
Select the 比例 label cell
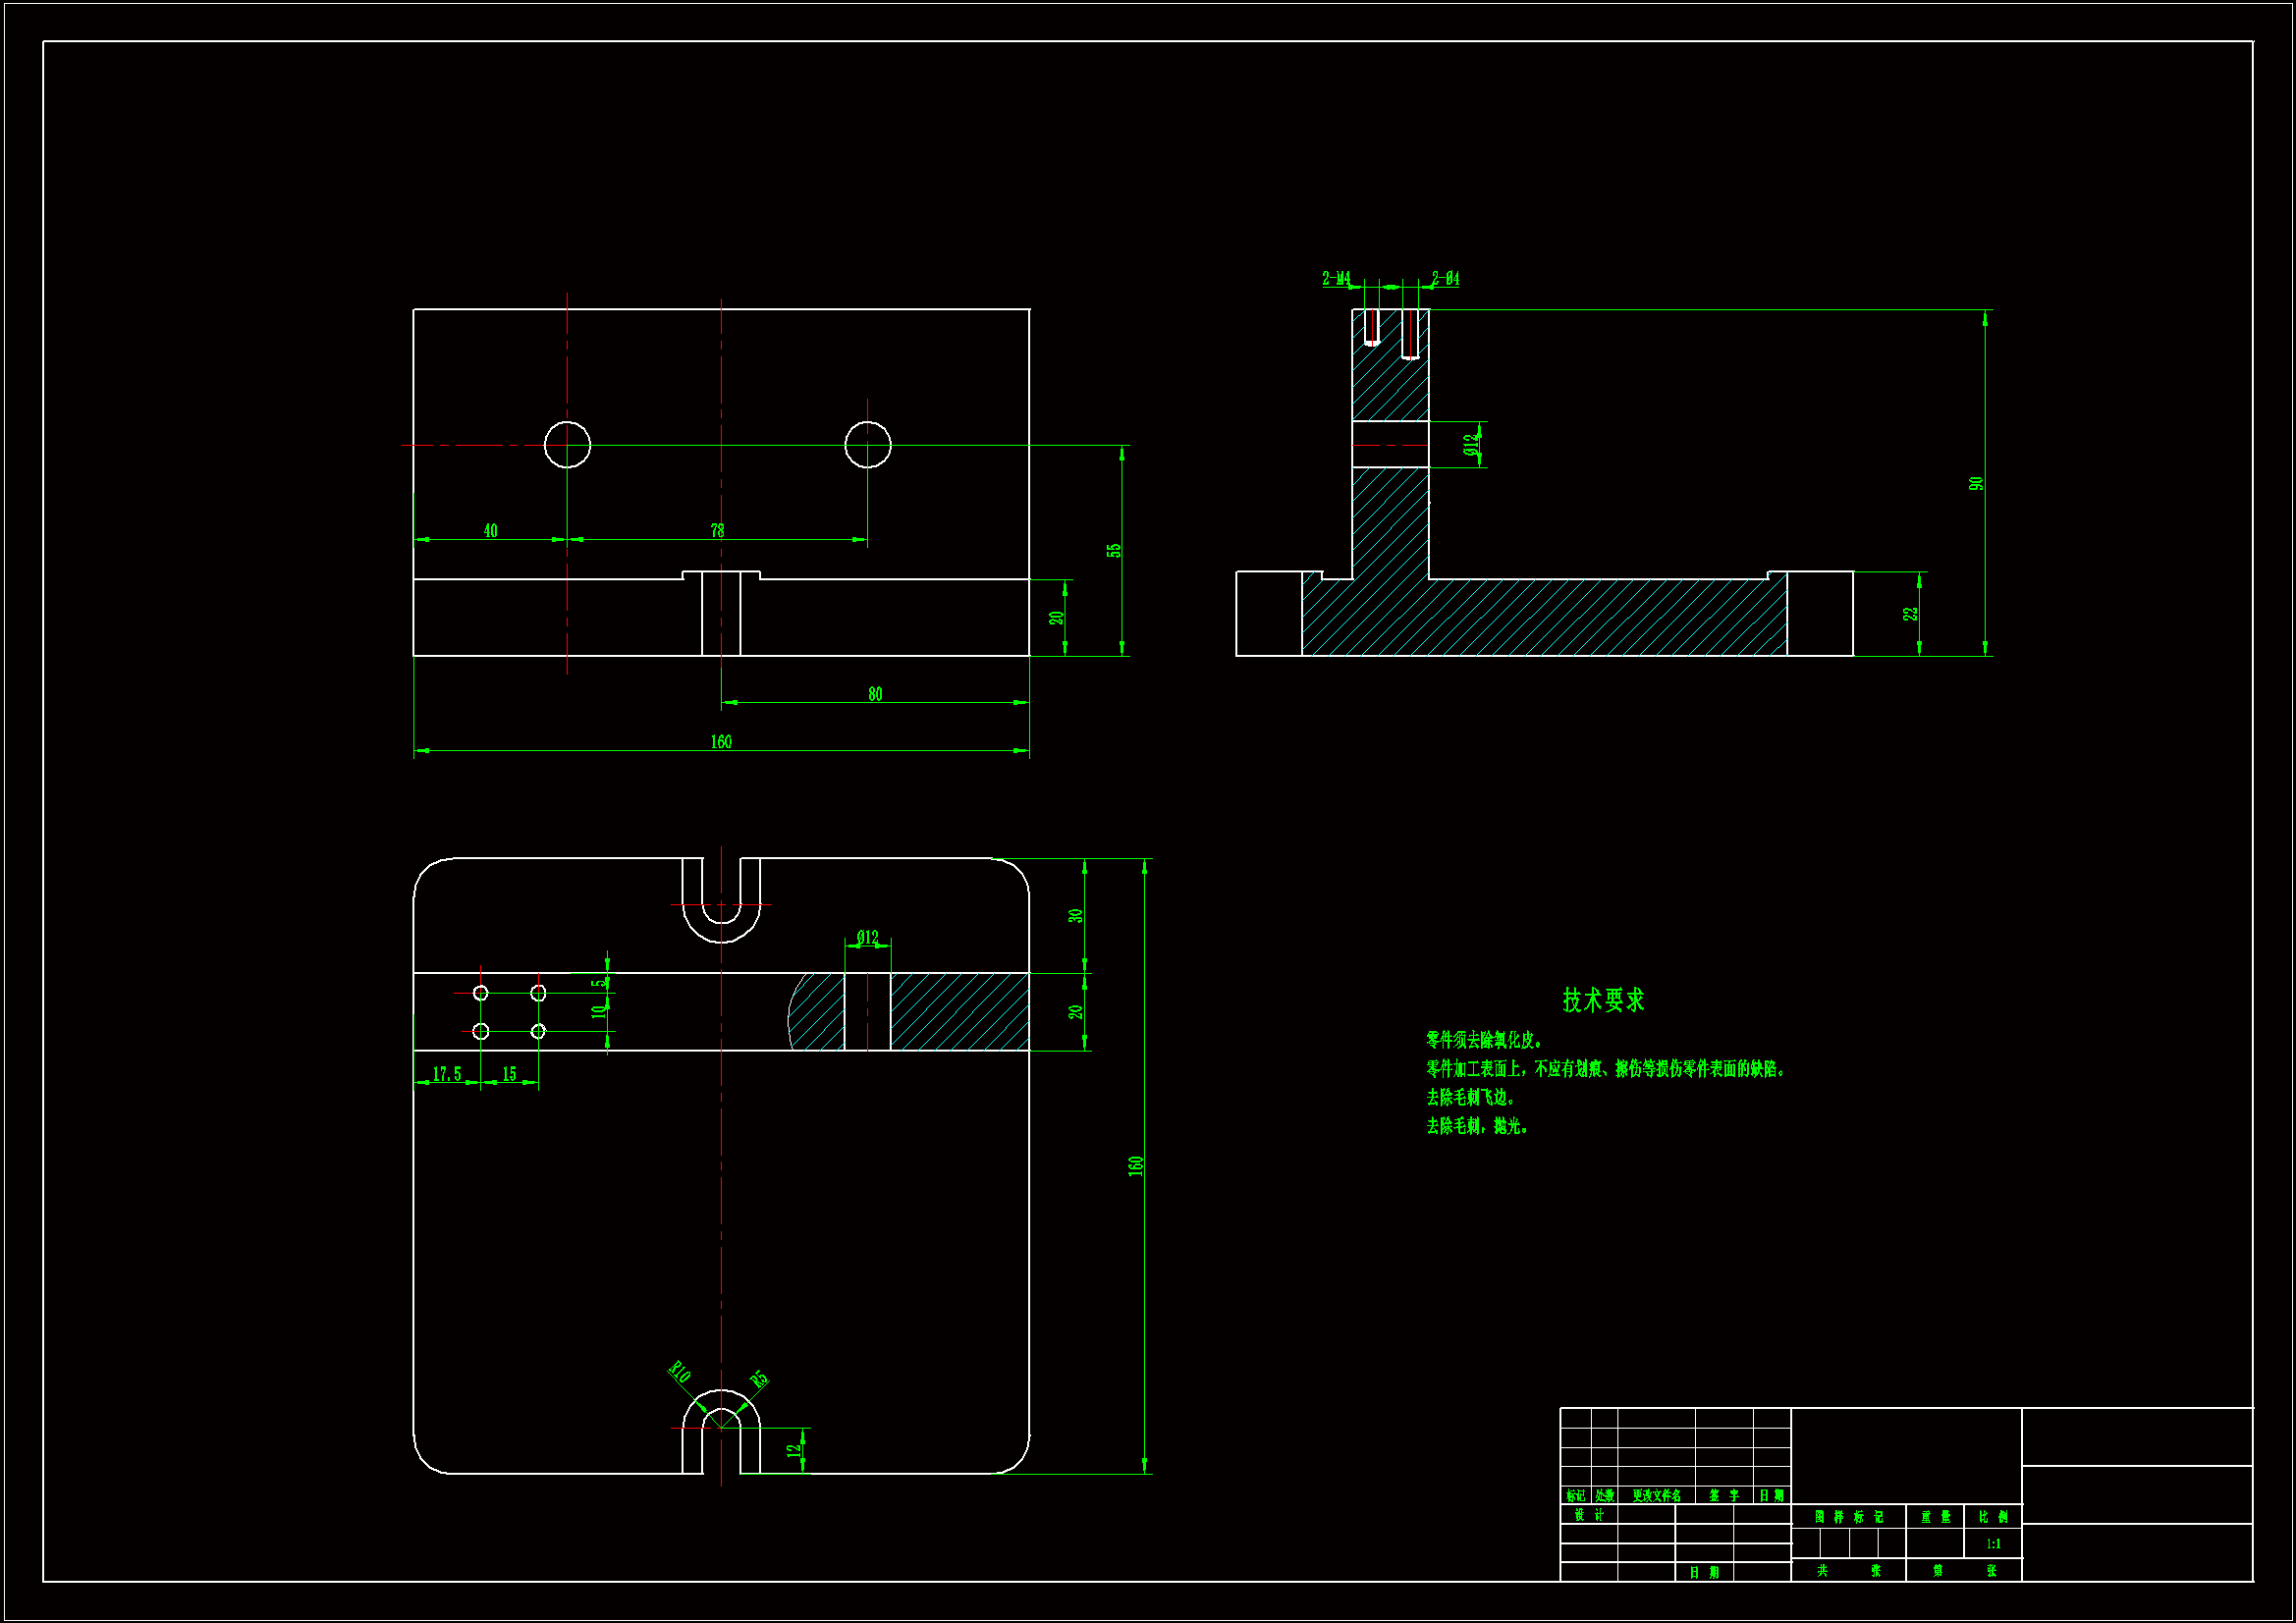coord(1993,1517)
